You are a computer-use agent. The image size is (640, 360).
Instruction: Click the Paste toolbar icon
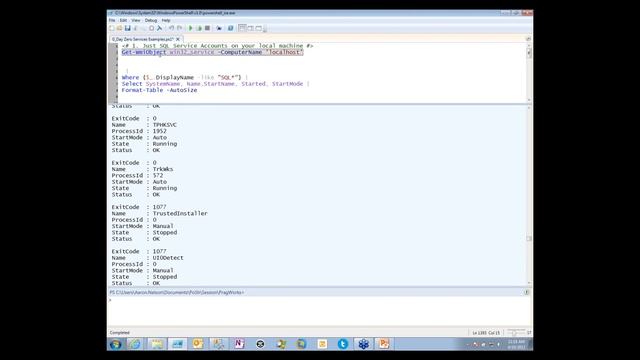(x=151, y=28)
